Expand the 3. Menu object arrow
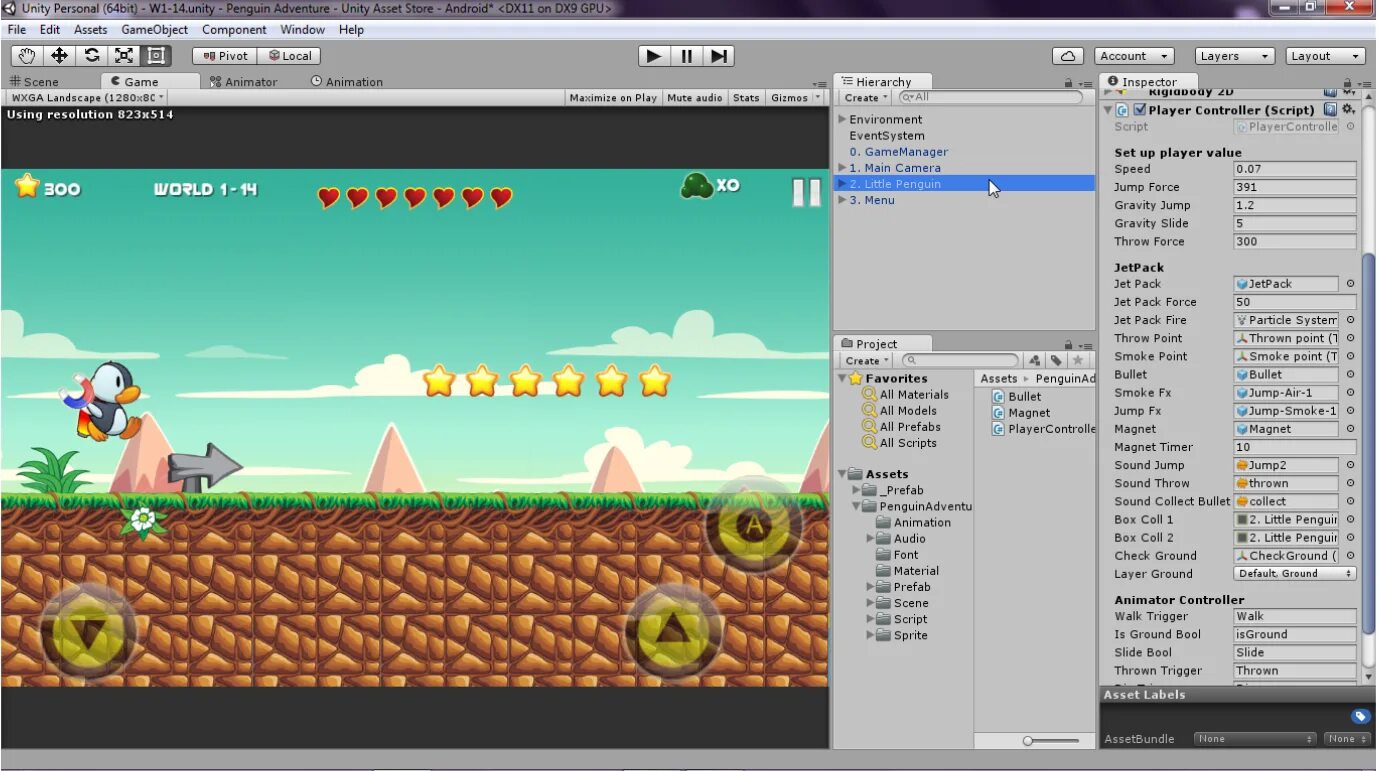Screen dimensions: 1380x771 (x=842, y=200)
